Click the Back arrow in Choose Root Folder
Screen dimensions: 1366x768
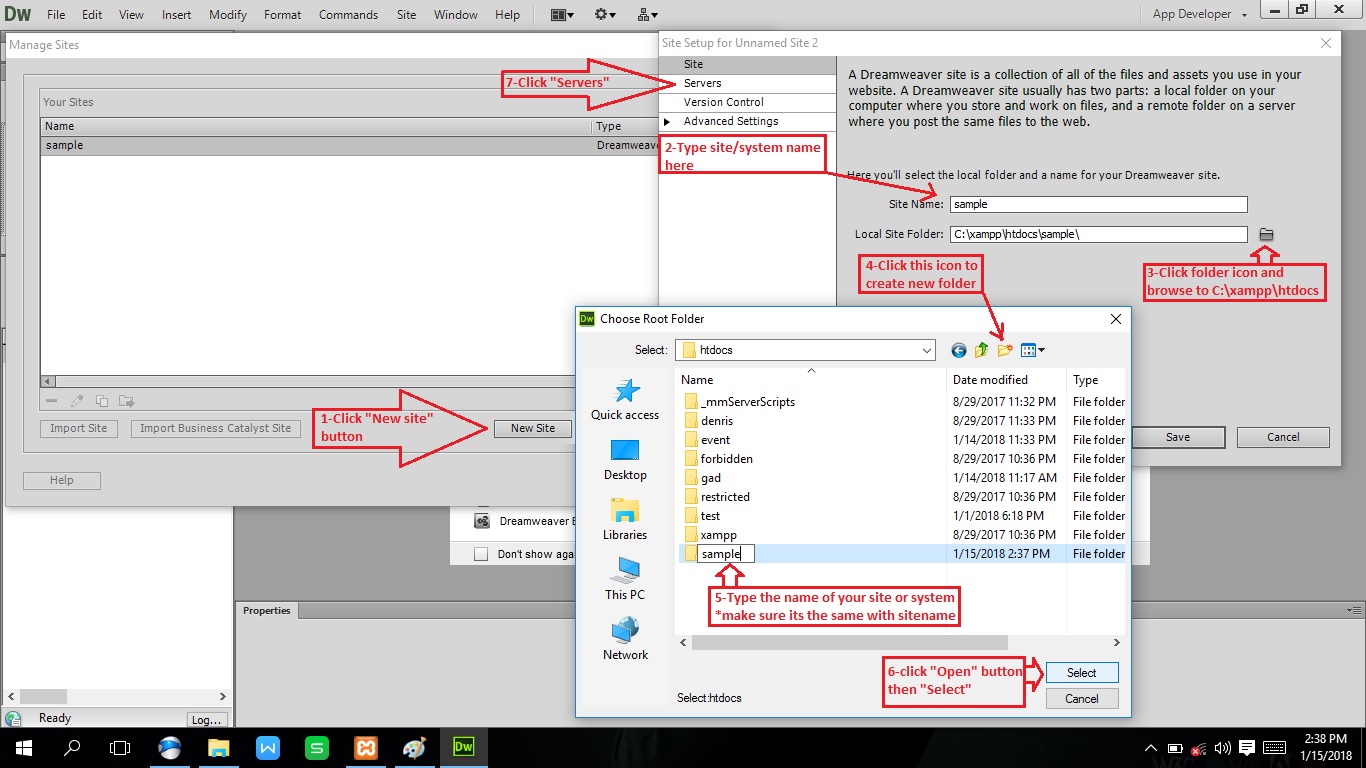click(x=959, y=350)
